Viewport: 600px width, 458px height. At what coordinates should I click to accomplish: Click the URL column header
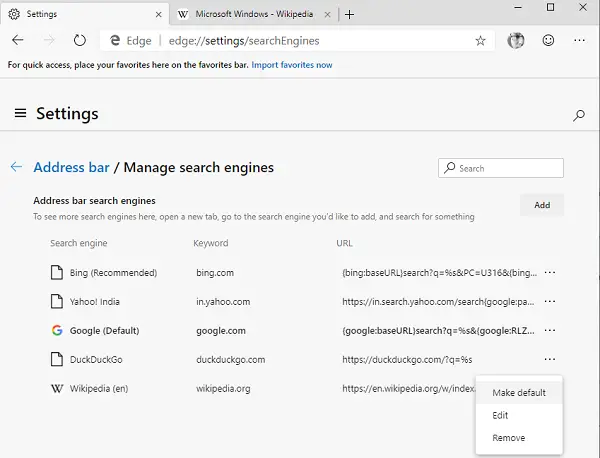pos(344,243)
